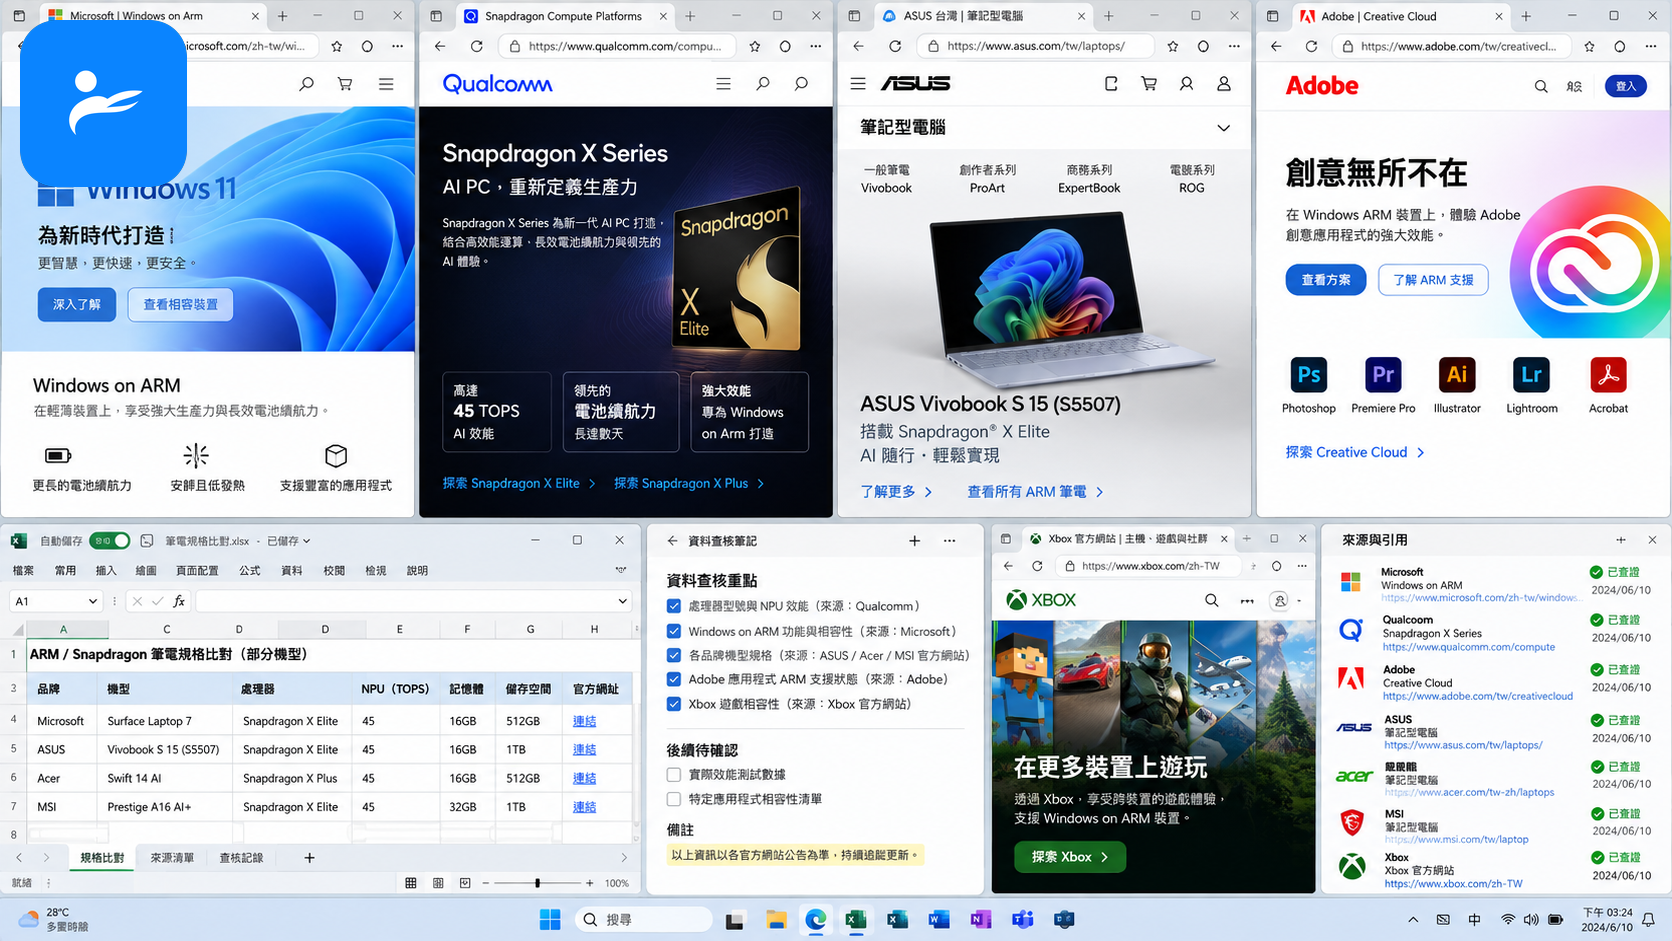The height and width of the screenshot is (941, 1672).
Task: Open the hamburger menu in the Qualcomm header
Action: pos(723,84)
